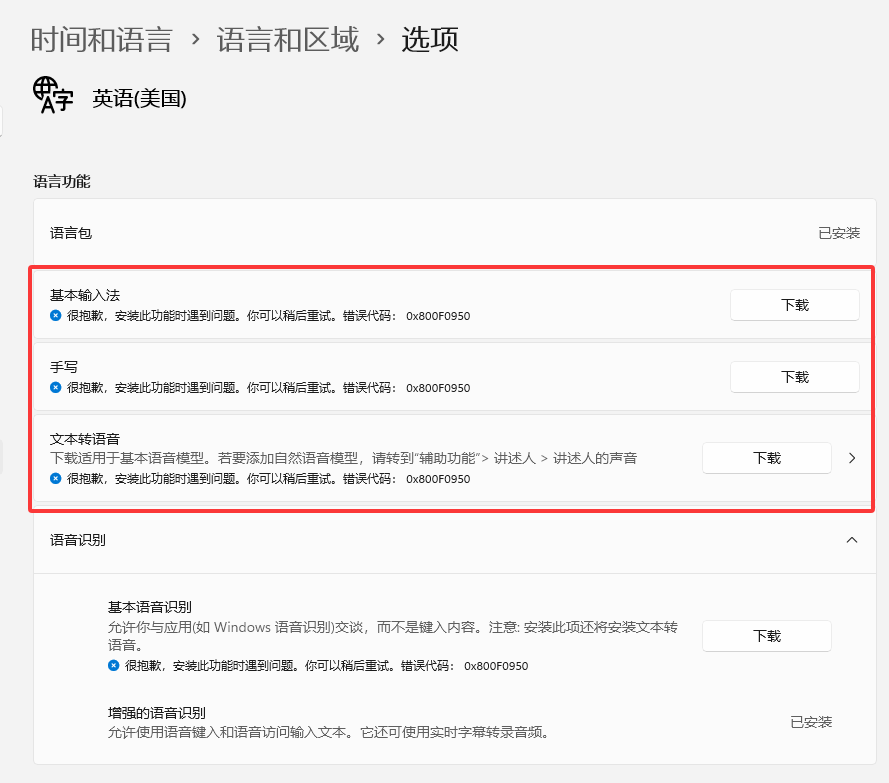889x783 pixels.
Task: Click the breadcrumb arrow before 选项
Action: (380, 40)
